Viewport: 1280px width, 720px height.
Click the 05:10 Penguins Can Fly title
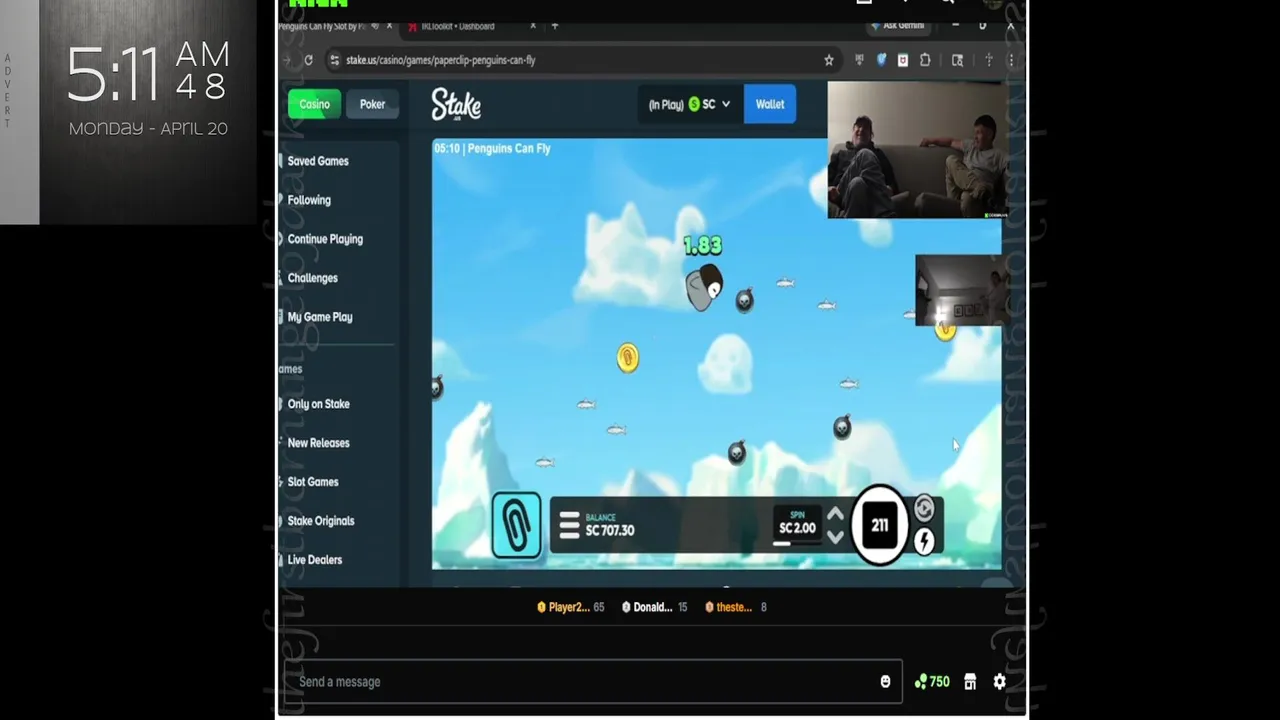pos(492,148)
